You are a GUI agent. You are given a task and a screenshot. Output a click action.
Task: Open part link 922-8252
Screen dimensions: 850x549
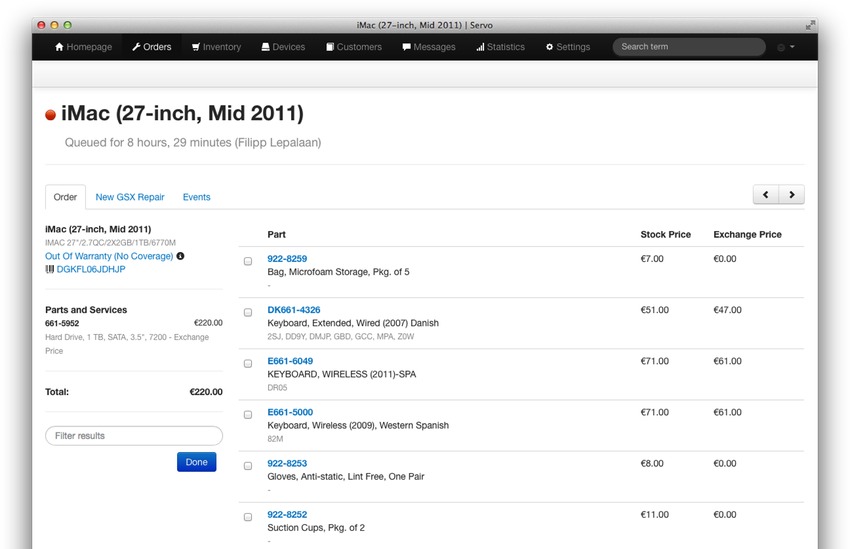(287, 514)
